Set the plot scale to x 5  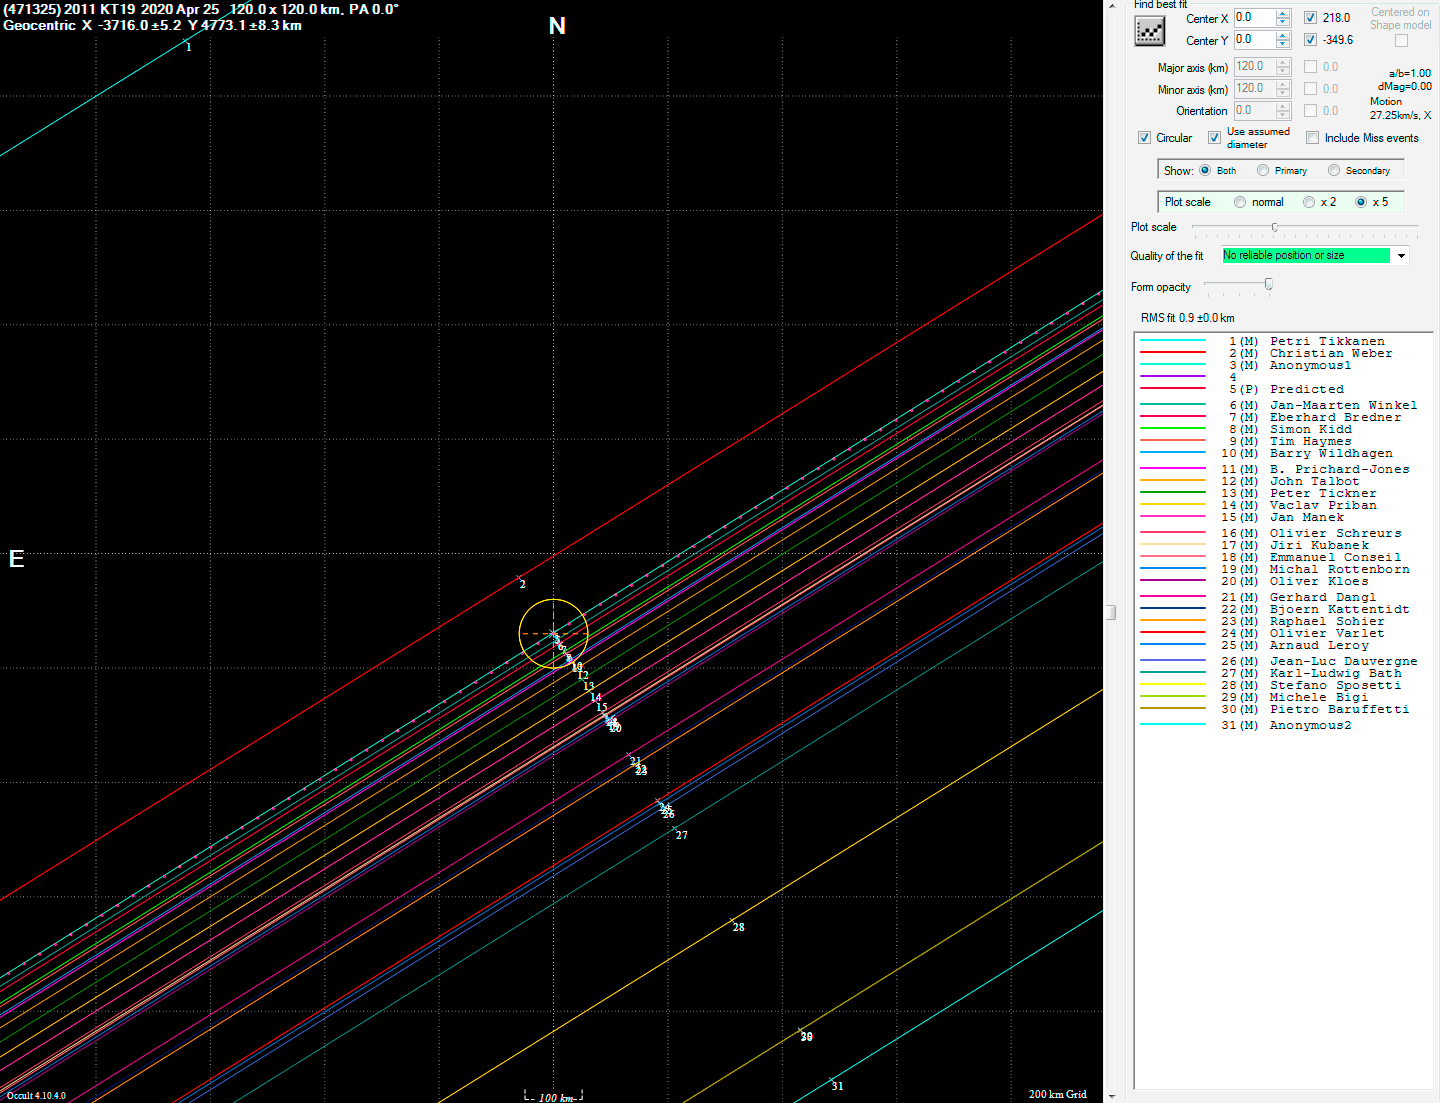coord(1361,202)
